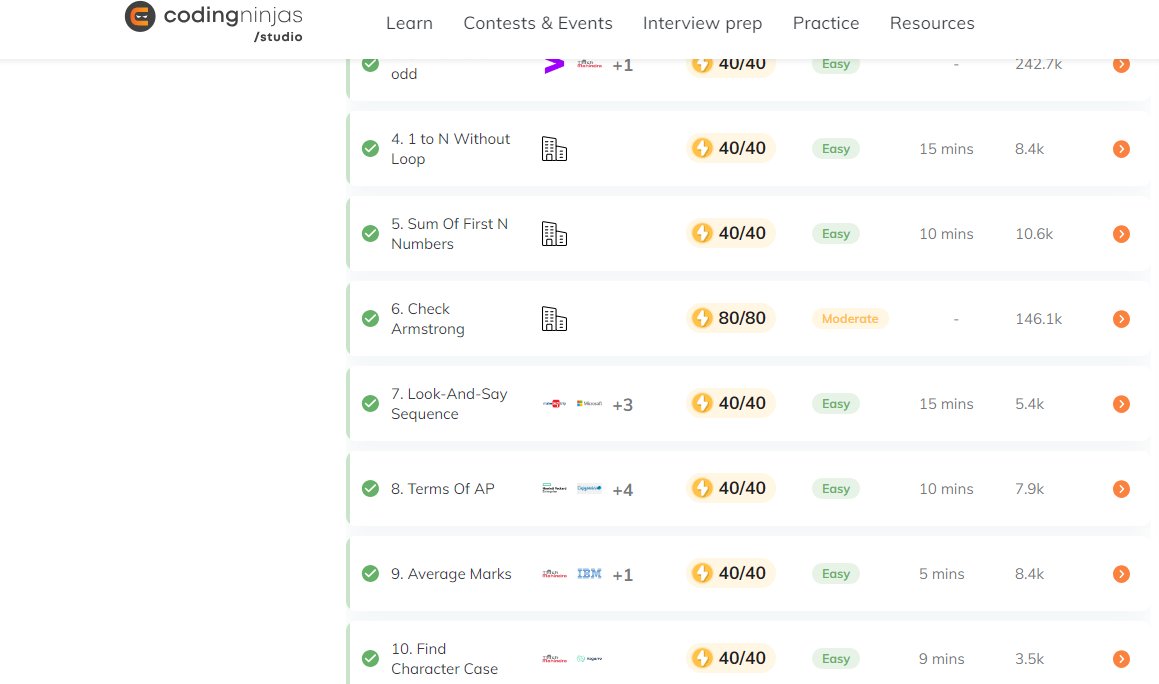This screenshot has height=684, width=1159.
Task: Click orange arrow for Look-And-Say Sequence
Action: pos(1121,404)
